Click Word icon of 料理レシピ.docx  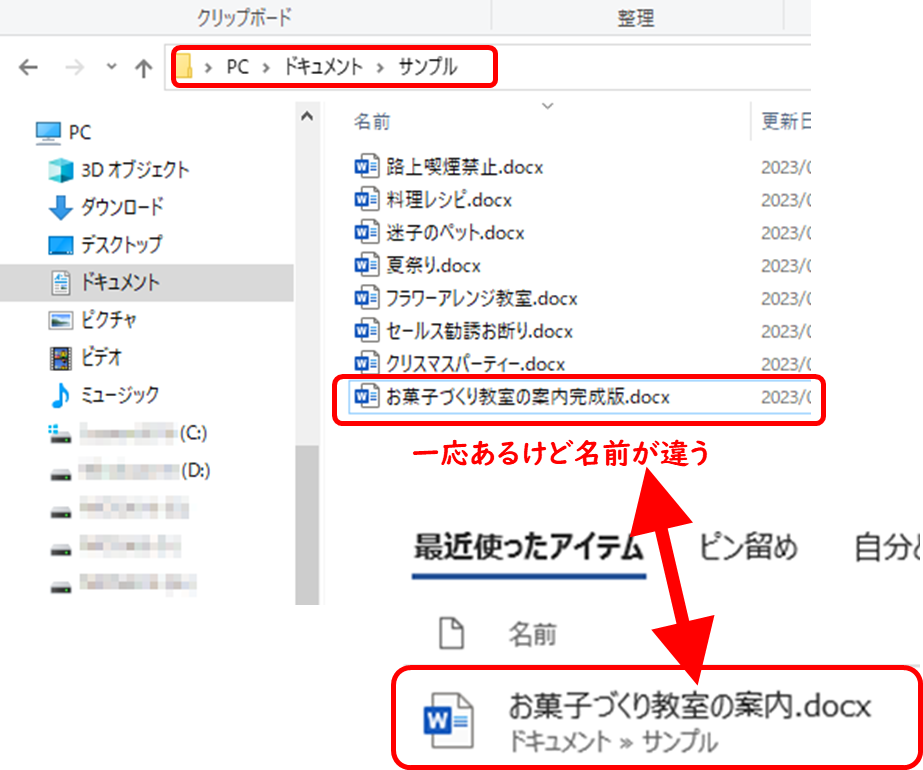[366, 200]
